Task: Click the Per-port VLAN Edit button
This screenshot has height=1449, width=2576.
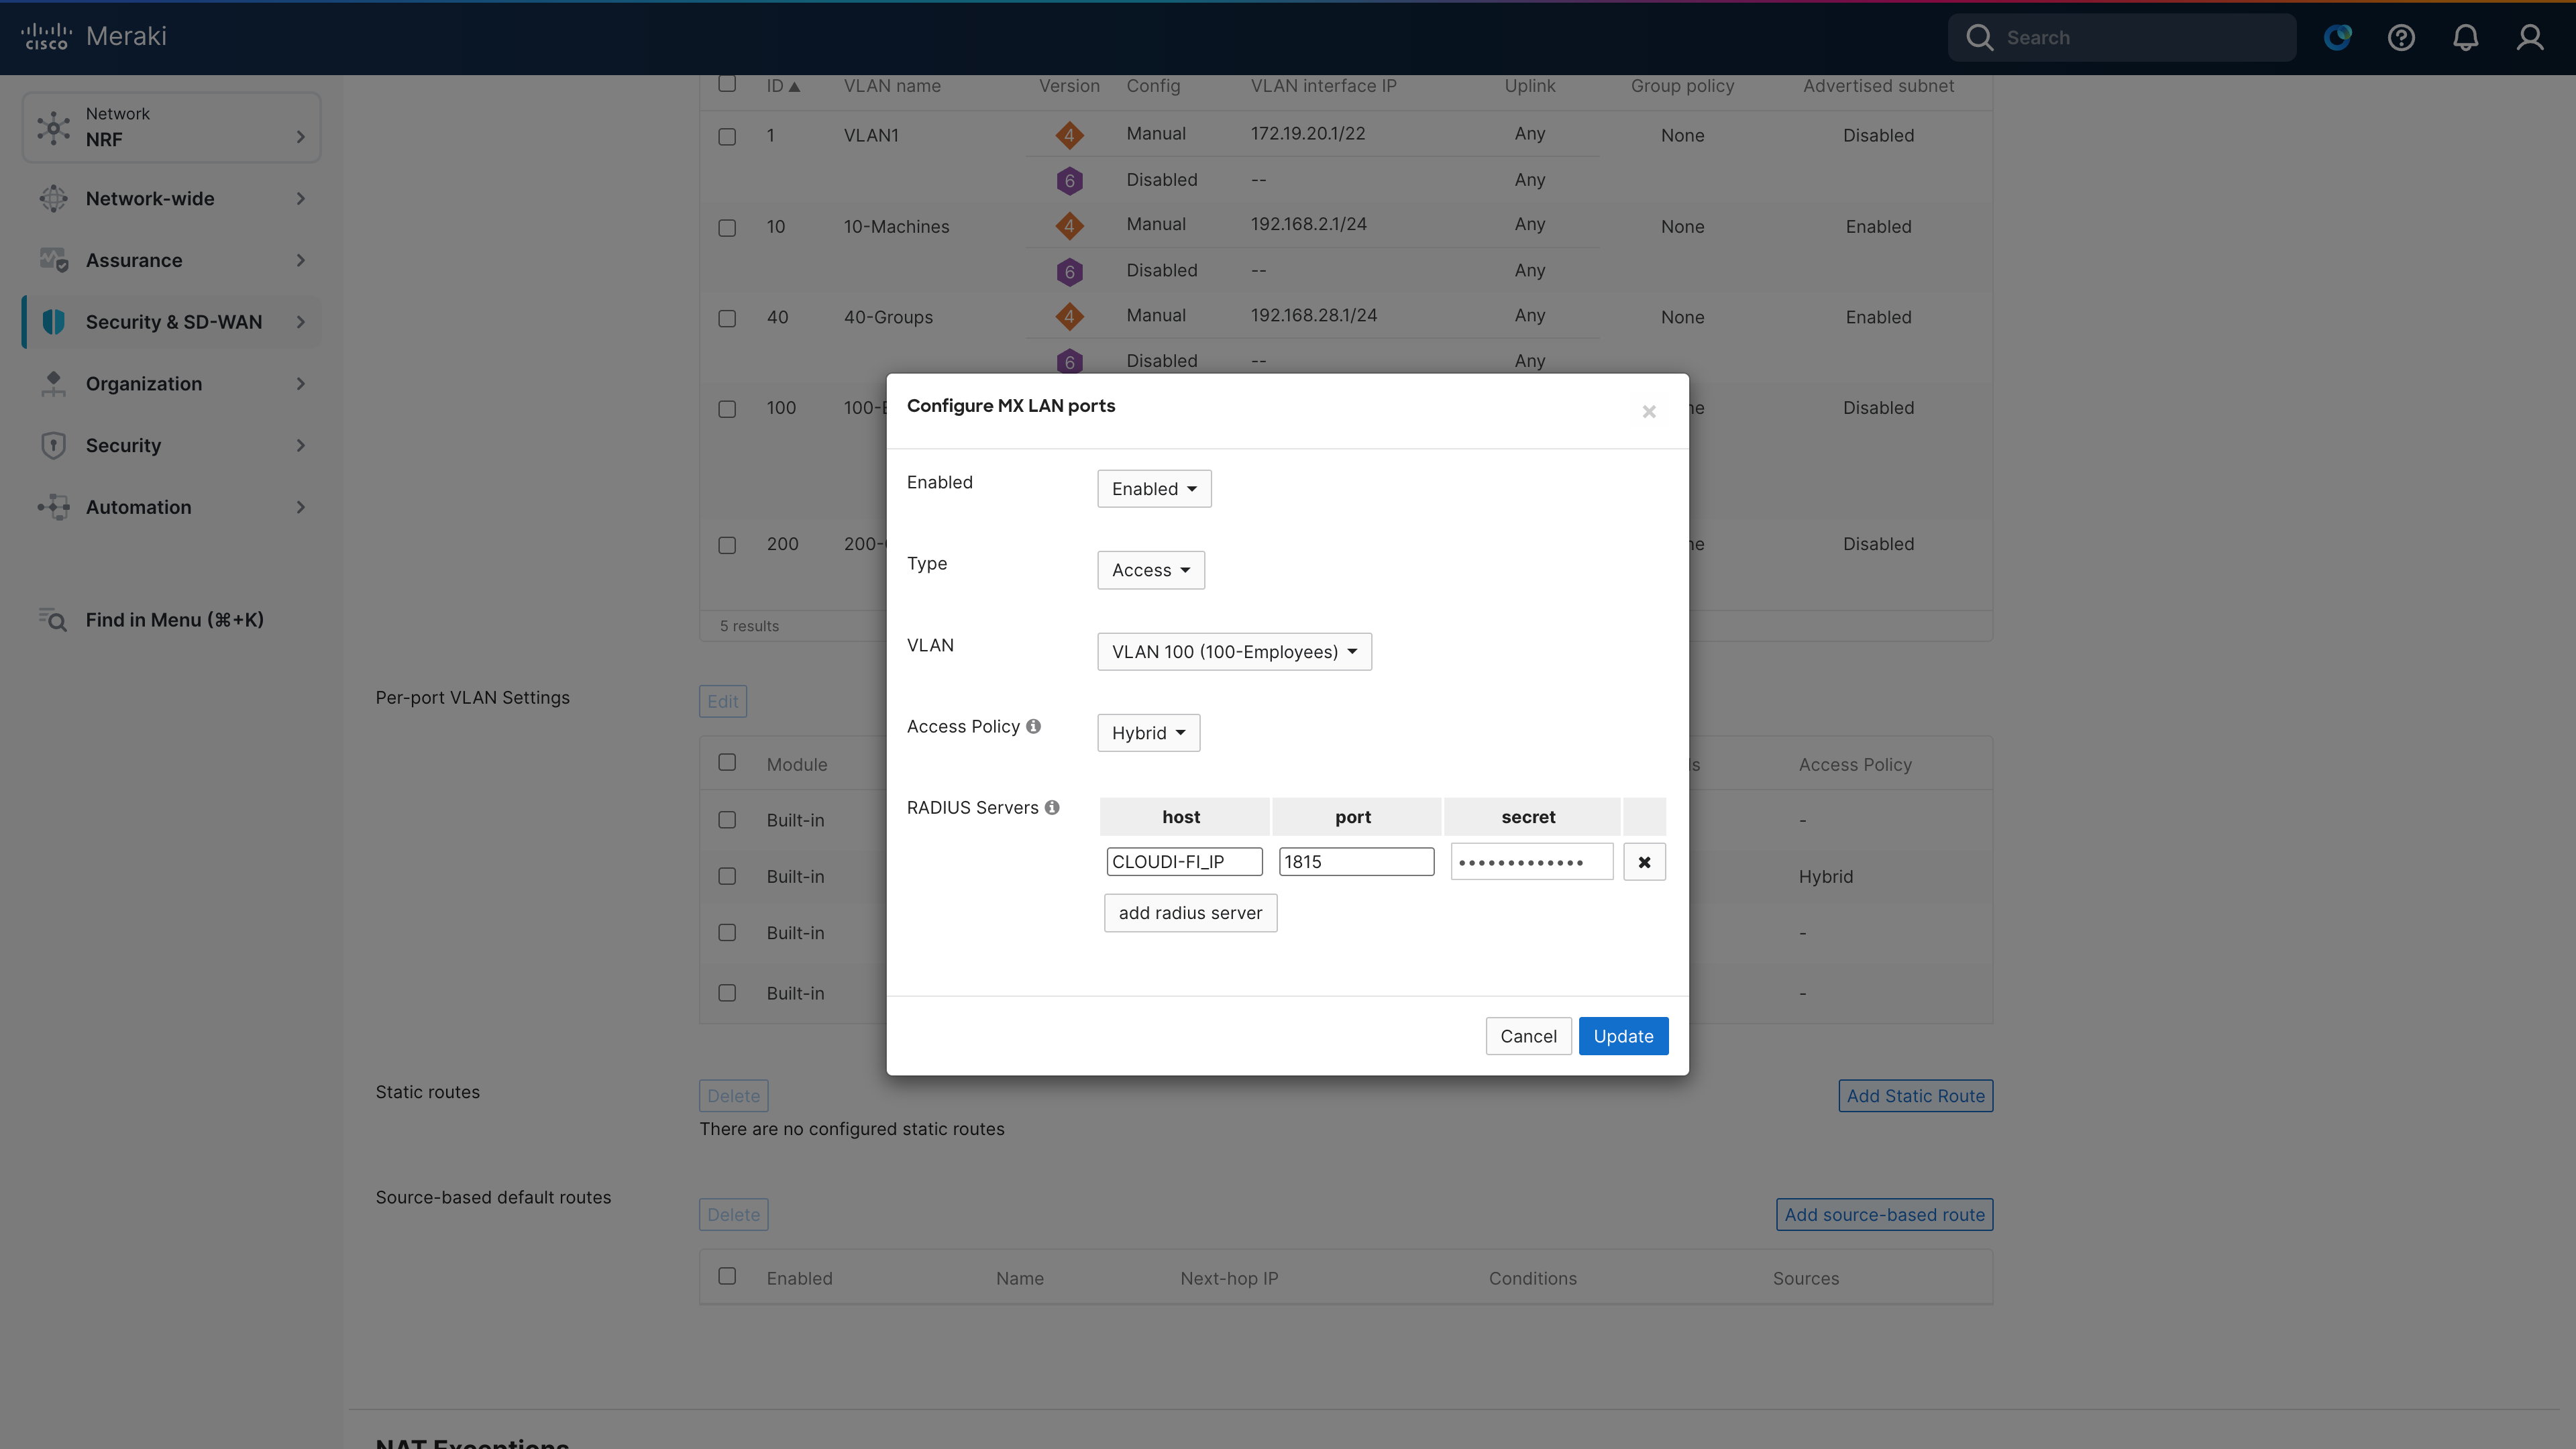Action: [x=722, y=701]
